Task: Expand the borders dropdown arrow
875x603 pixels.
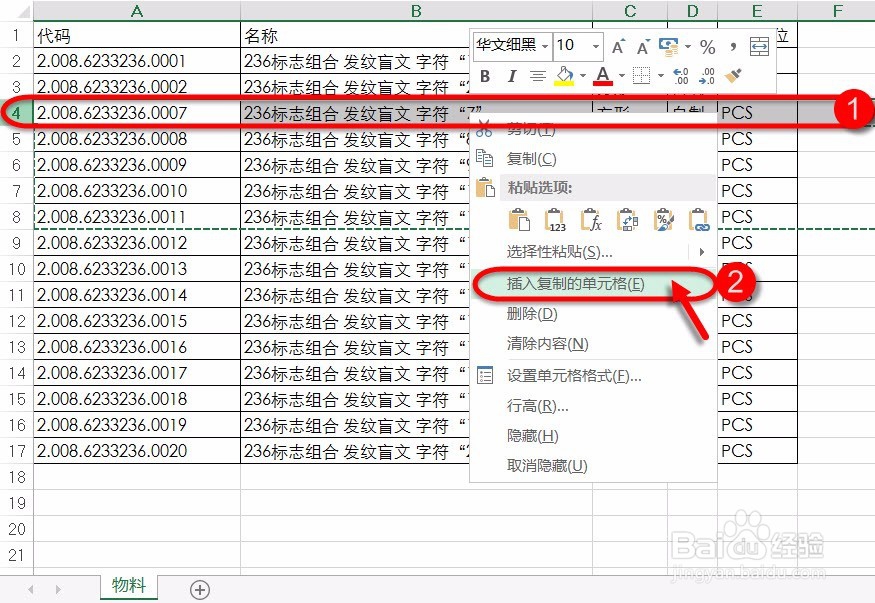Action: click(x=661, y=76)
